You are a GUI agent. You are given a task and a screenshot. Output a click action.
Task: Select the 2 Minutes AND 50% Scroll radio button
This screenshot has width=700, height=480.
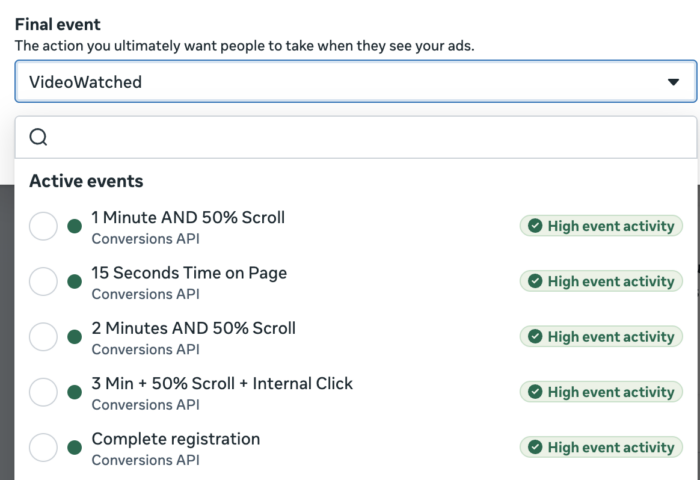point(43,337)
